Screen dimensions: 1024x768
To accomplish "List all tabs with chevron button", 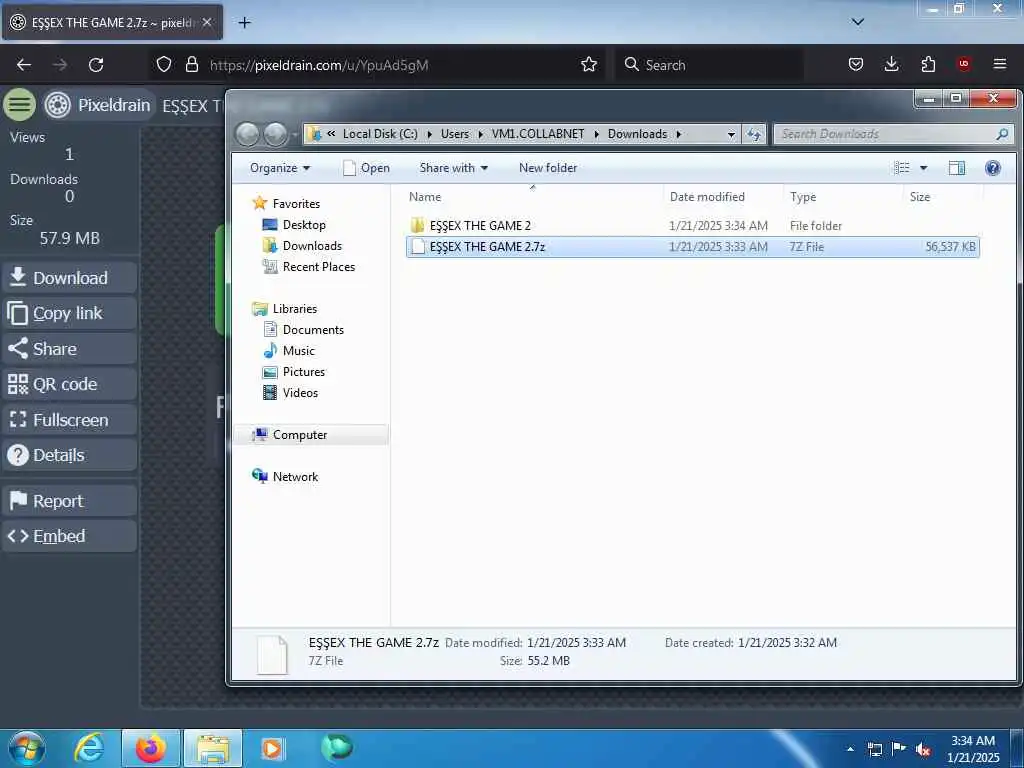I will (858, 22).
